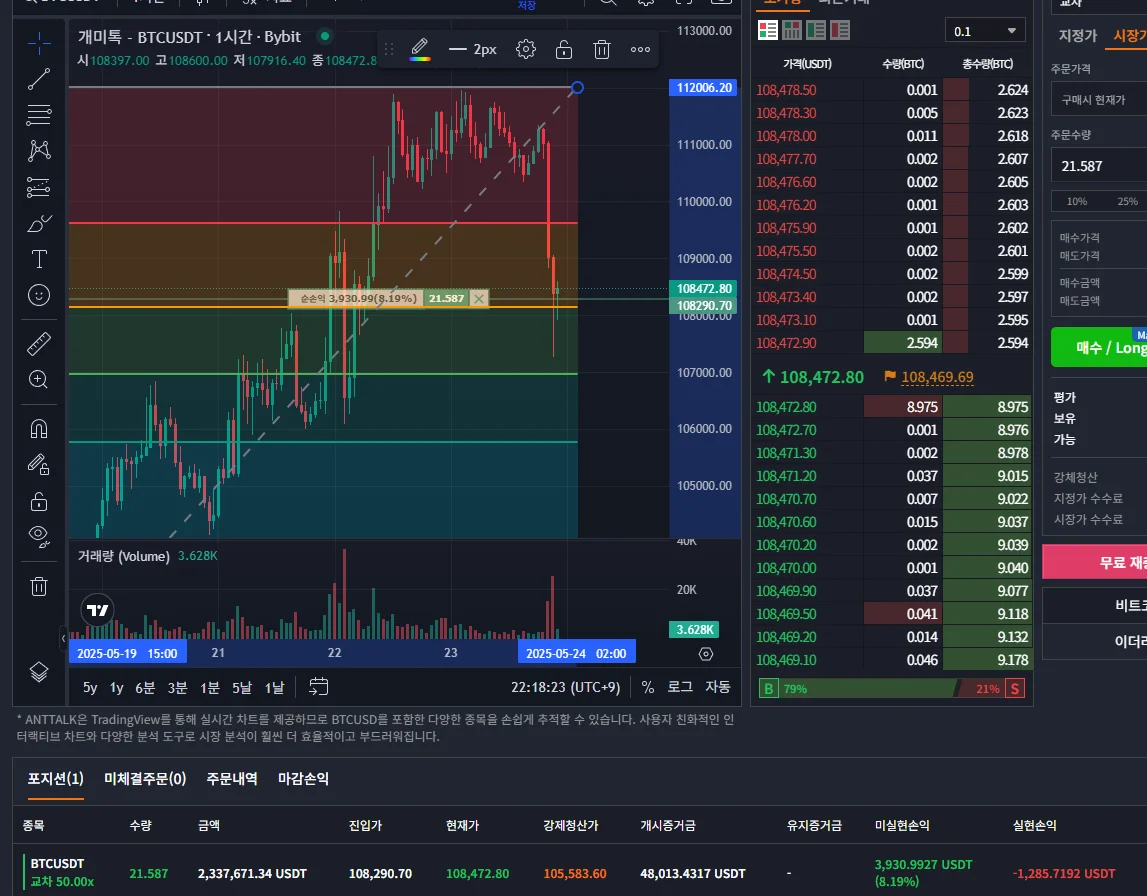The image size is (1147, 896).
Task: Click the 112006.20 price axis label
Action: click(703, 88)
